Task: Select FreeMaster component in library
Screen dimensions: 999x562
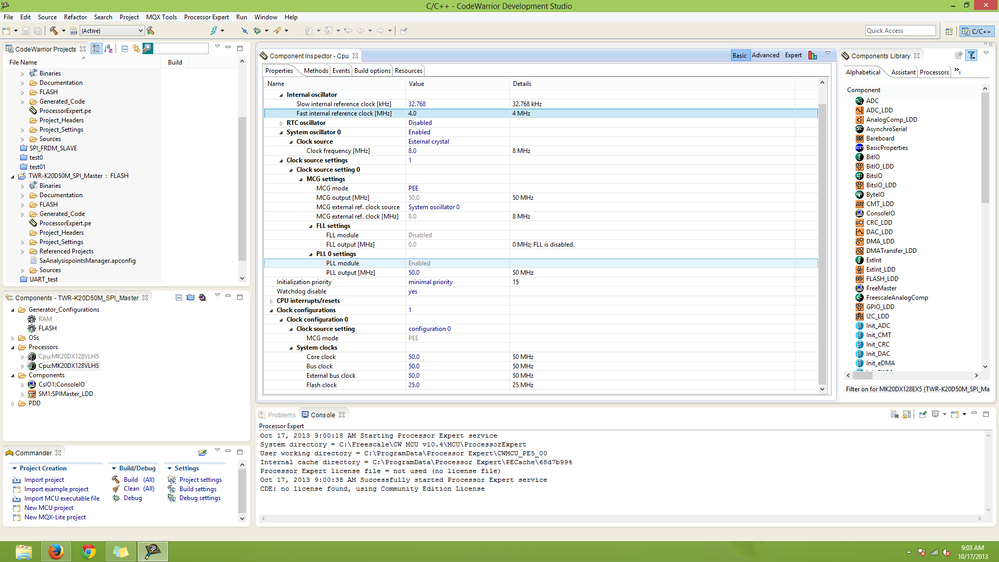Action: coord(881,288)
